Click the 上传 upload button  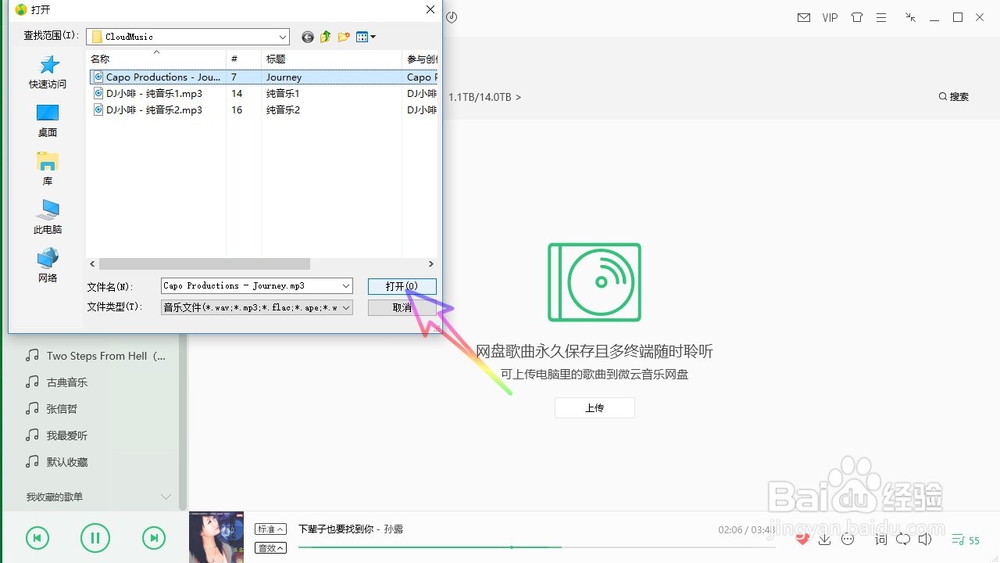coord(594,407)
